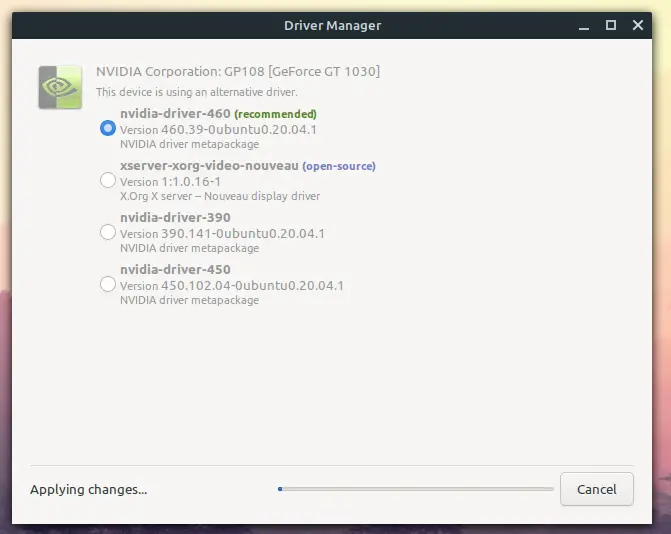671x534 pixels.
Task: Cancel applying driver changes
Action: pos(597,489)
